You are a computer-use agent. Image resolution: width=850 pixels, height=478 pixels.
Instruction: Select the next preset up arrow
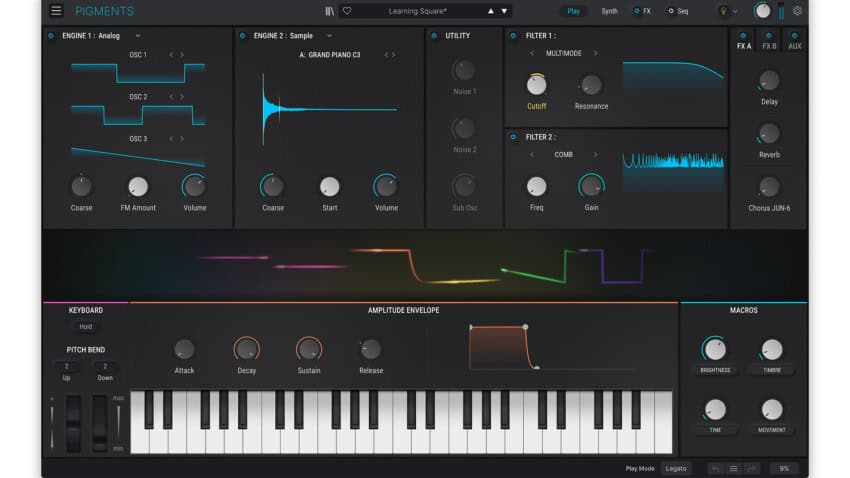[491, 11]
